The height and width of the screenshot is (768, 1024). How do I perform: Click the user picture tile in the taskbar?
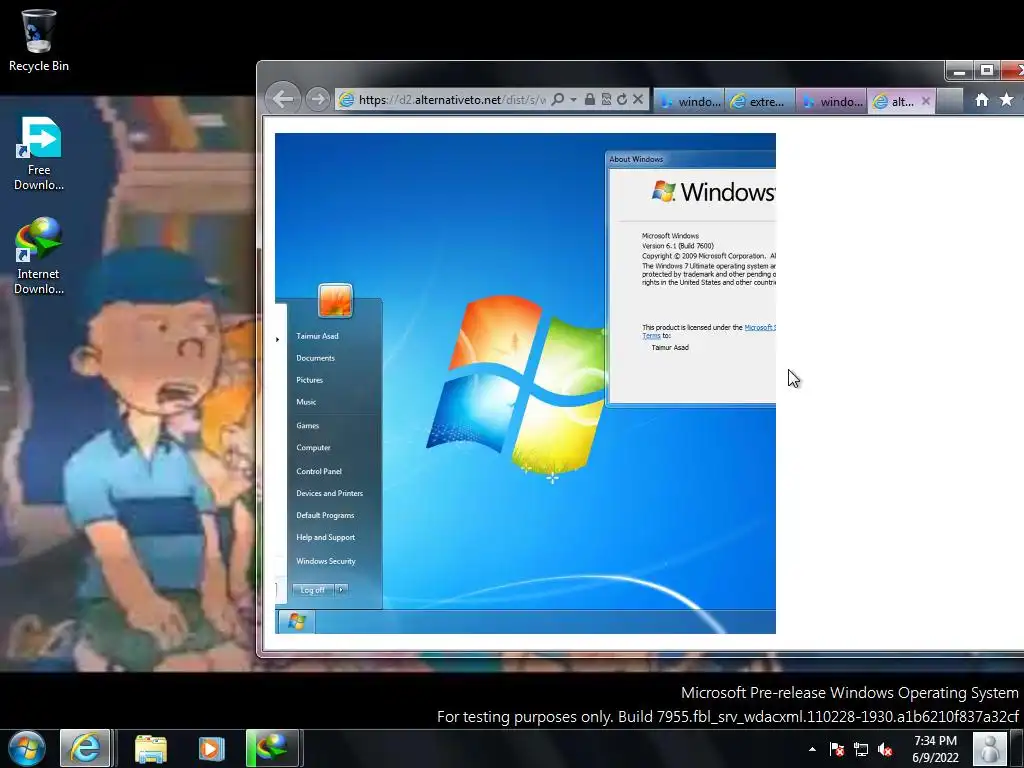point(990,749)
